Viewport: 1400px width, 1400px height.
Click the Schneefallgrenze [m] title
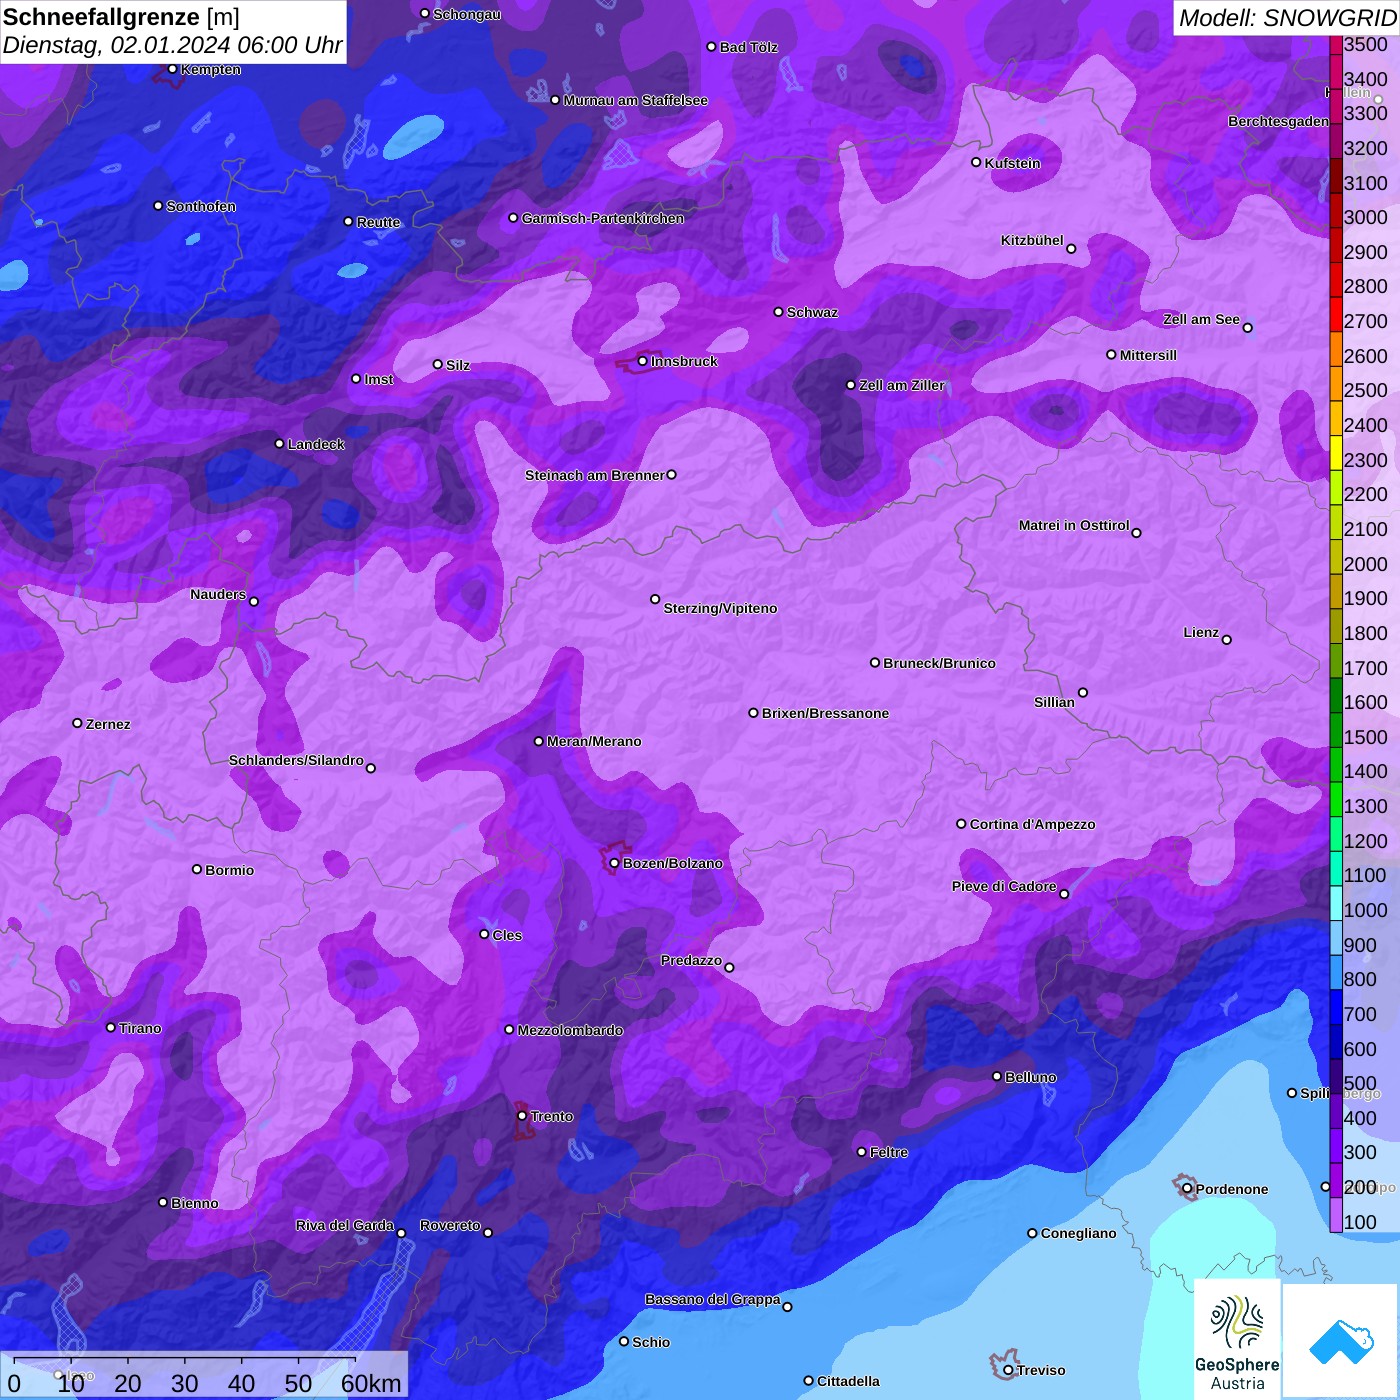pos(121,17)
